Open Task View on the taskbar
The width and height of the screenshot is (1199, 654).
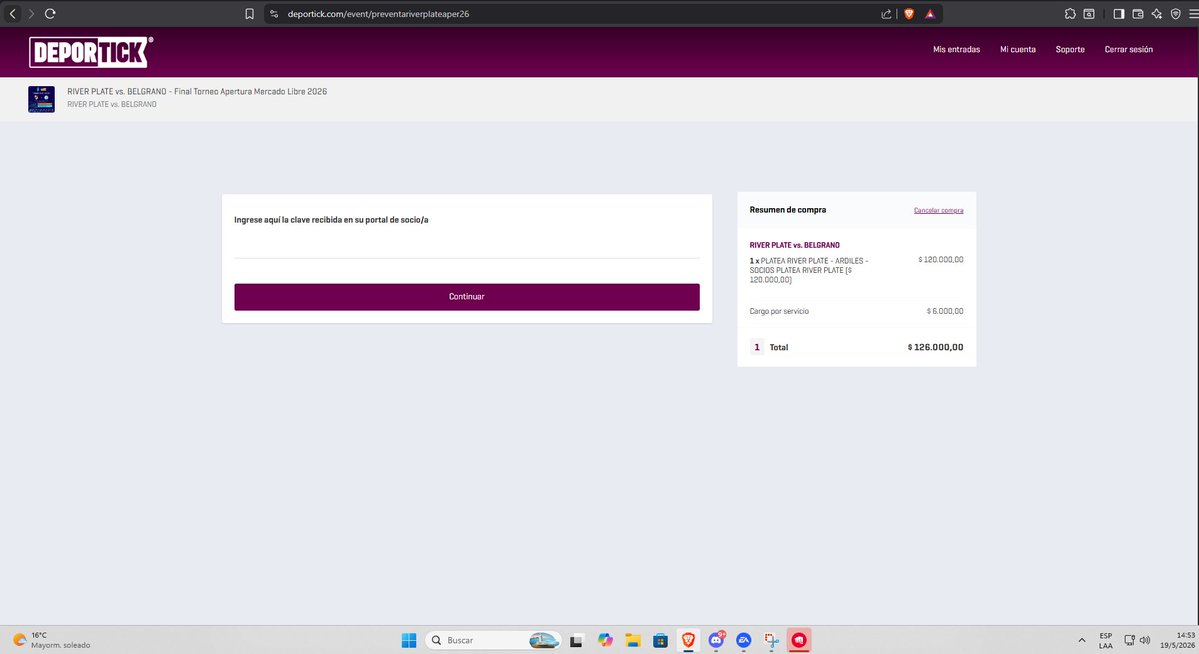click(577, 640)
